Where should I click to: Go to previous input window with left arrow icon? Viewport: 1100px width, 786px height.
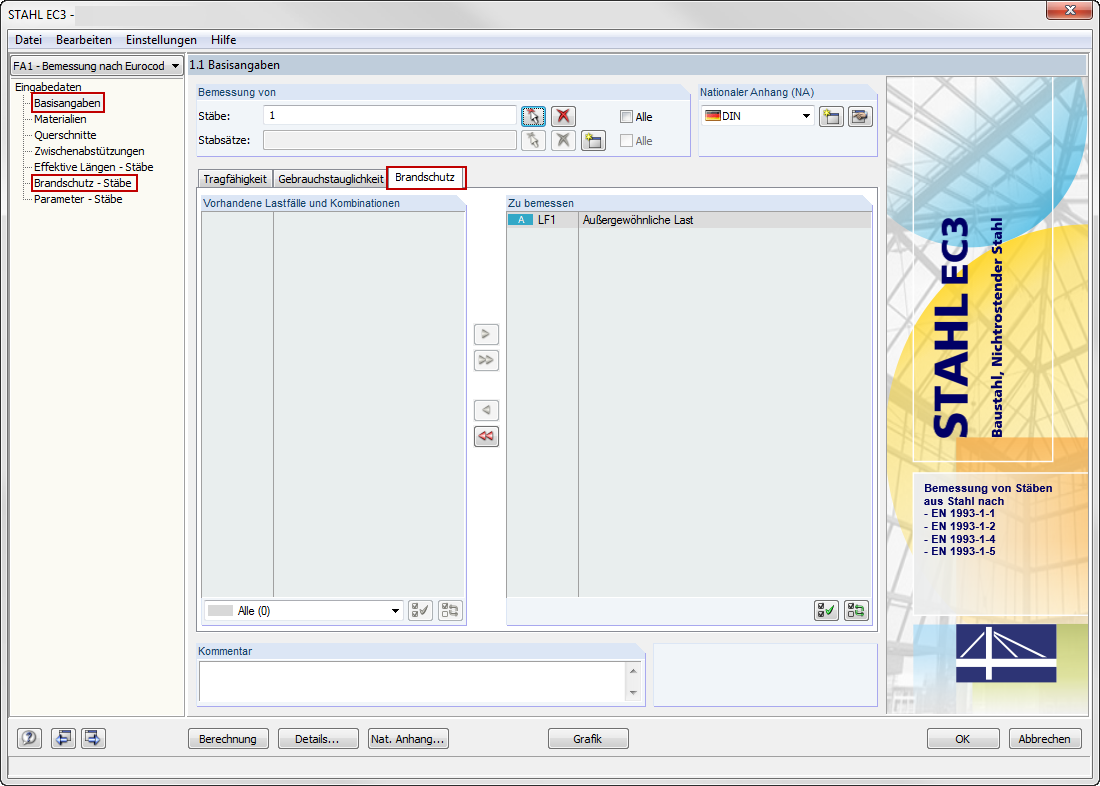click(64, 738)
